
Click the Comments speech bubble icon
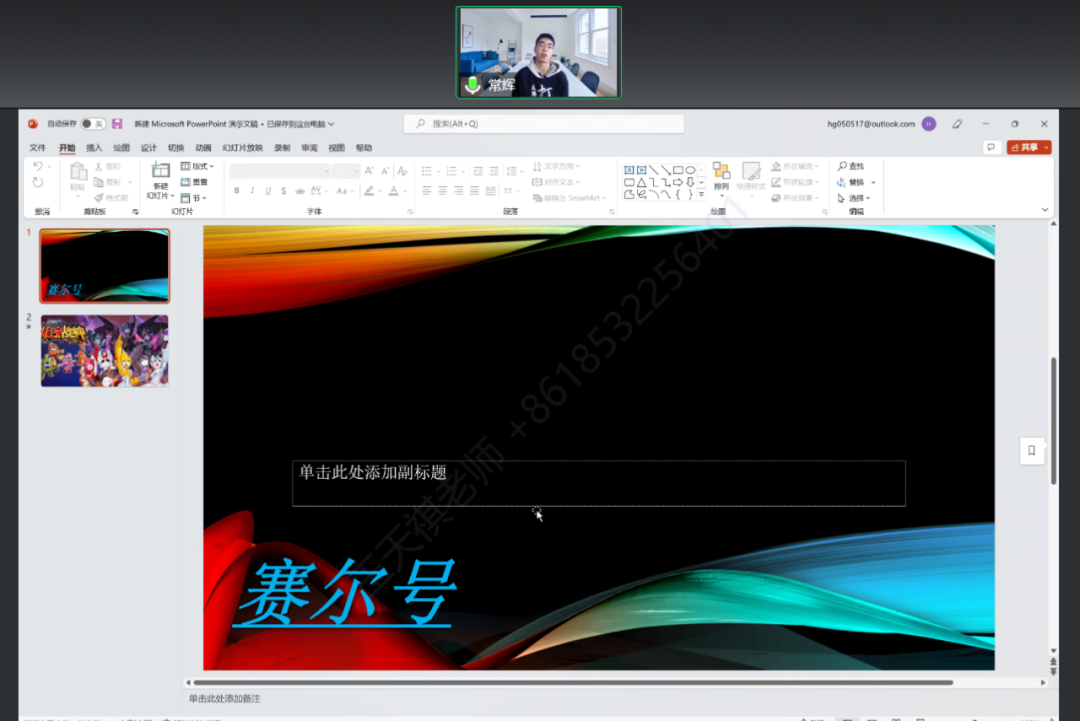[x=991, y=147]
